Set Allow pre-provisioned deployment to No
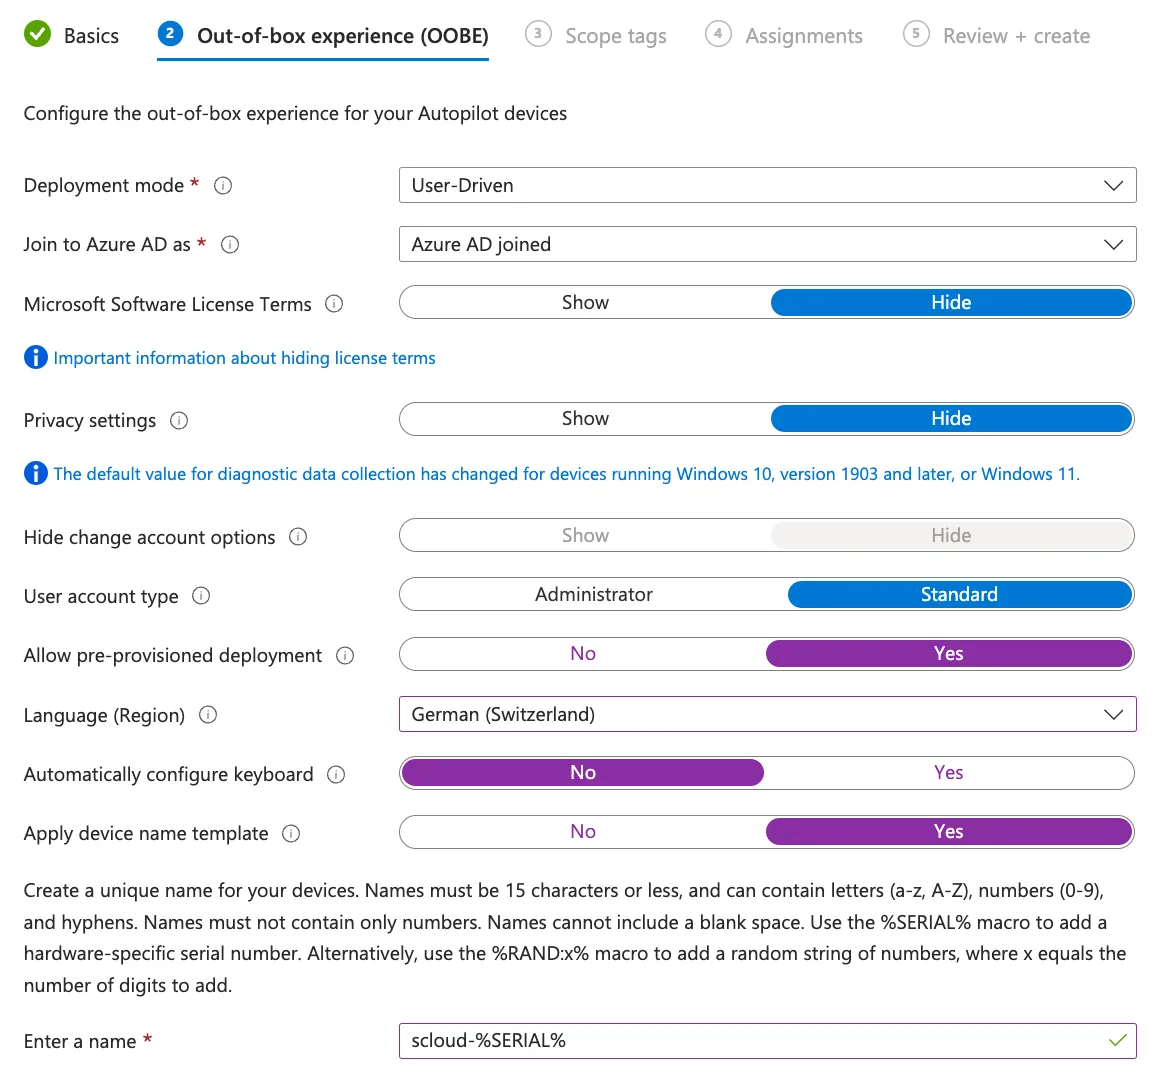Viewport: 1156px width, 1088px height. tap(583, 654)
